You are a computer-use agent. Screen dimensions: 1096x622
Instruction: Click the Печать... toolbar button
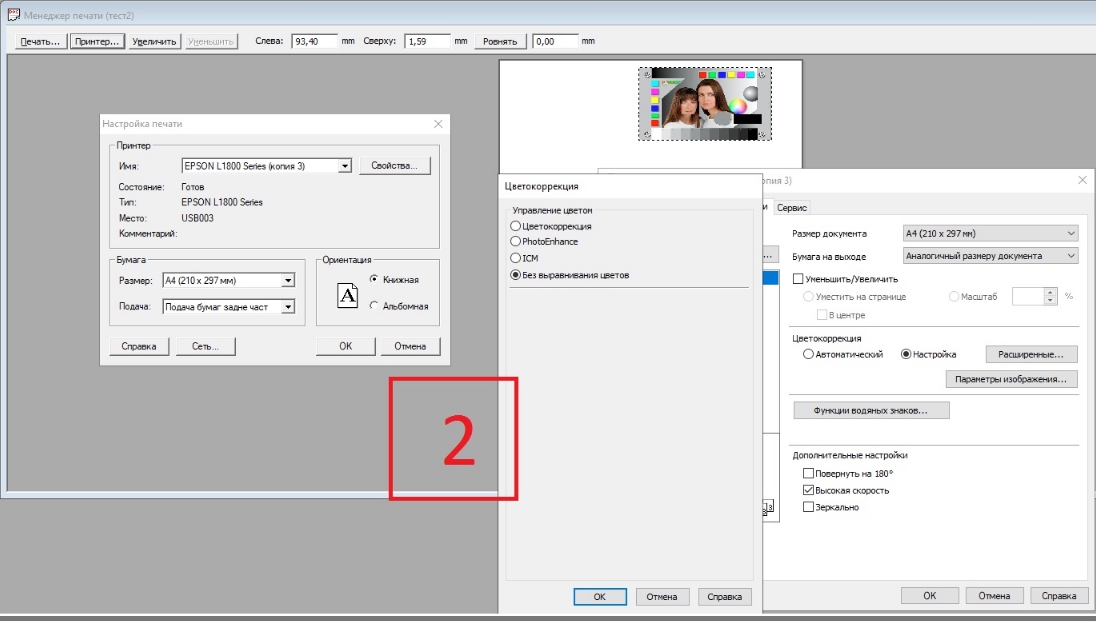[41, 41]
